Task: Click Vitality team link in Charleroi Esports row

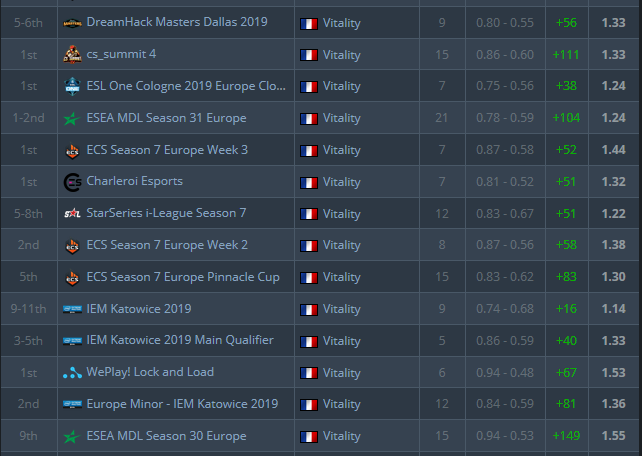Action: click(x=342, y=182)
